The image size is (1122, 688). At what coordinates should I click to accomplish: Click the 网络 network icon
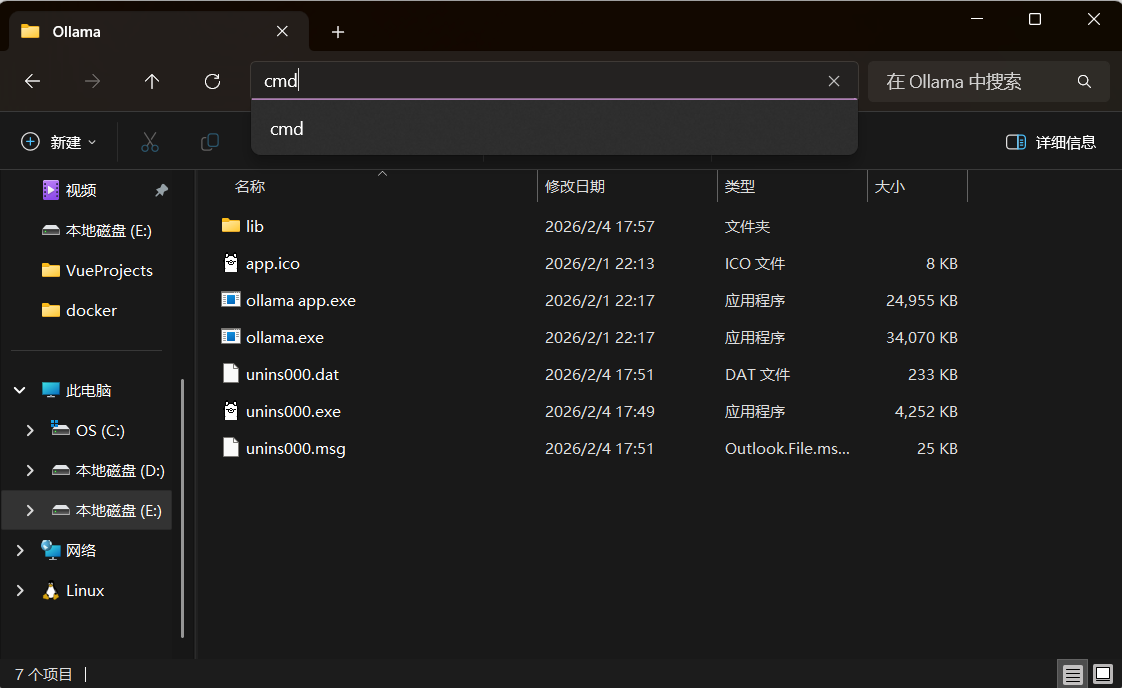(51, 550)
